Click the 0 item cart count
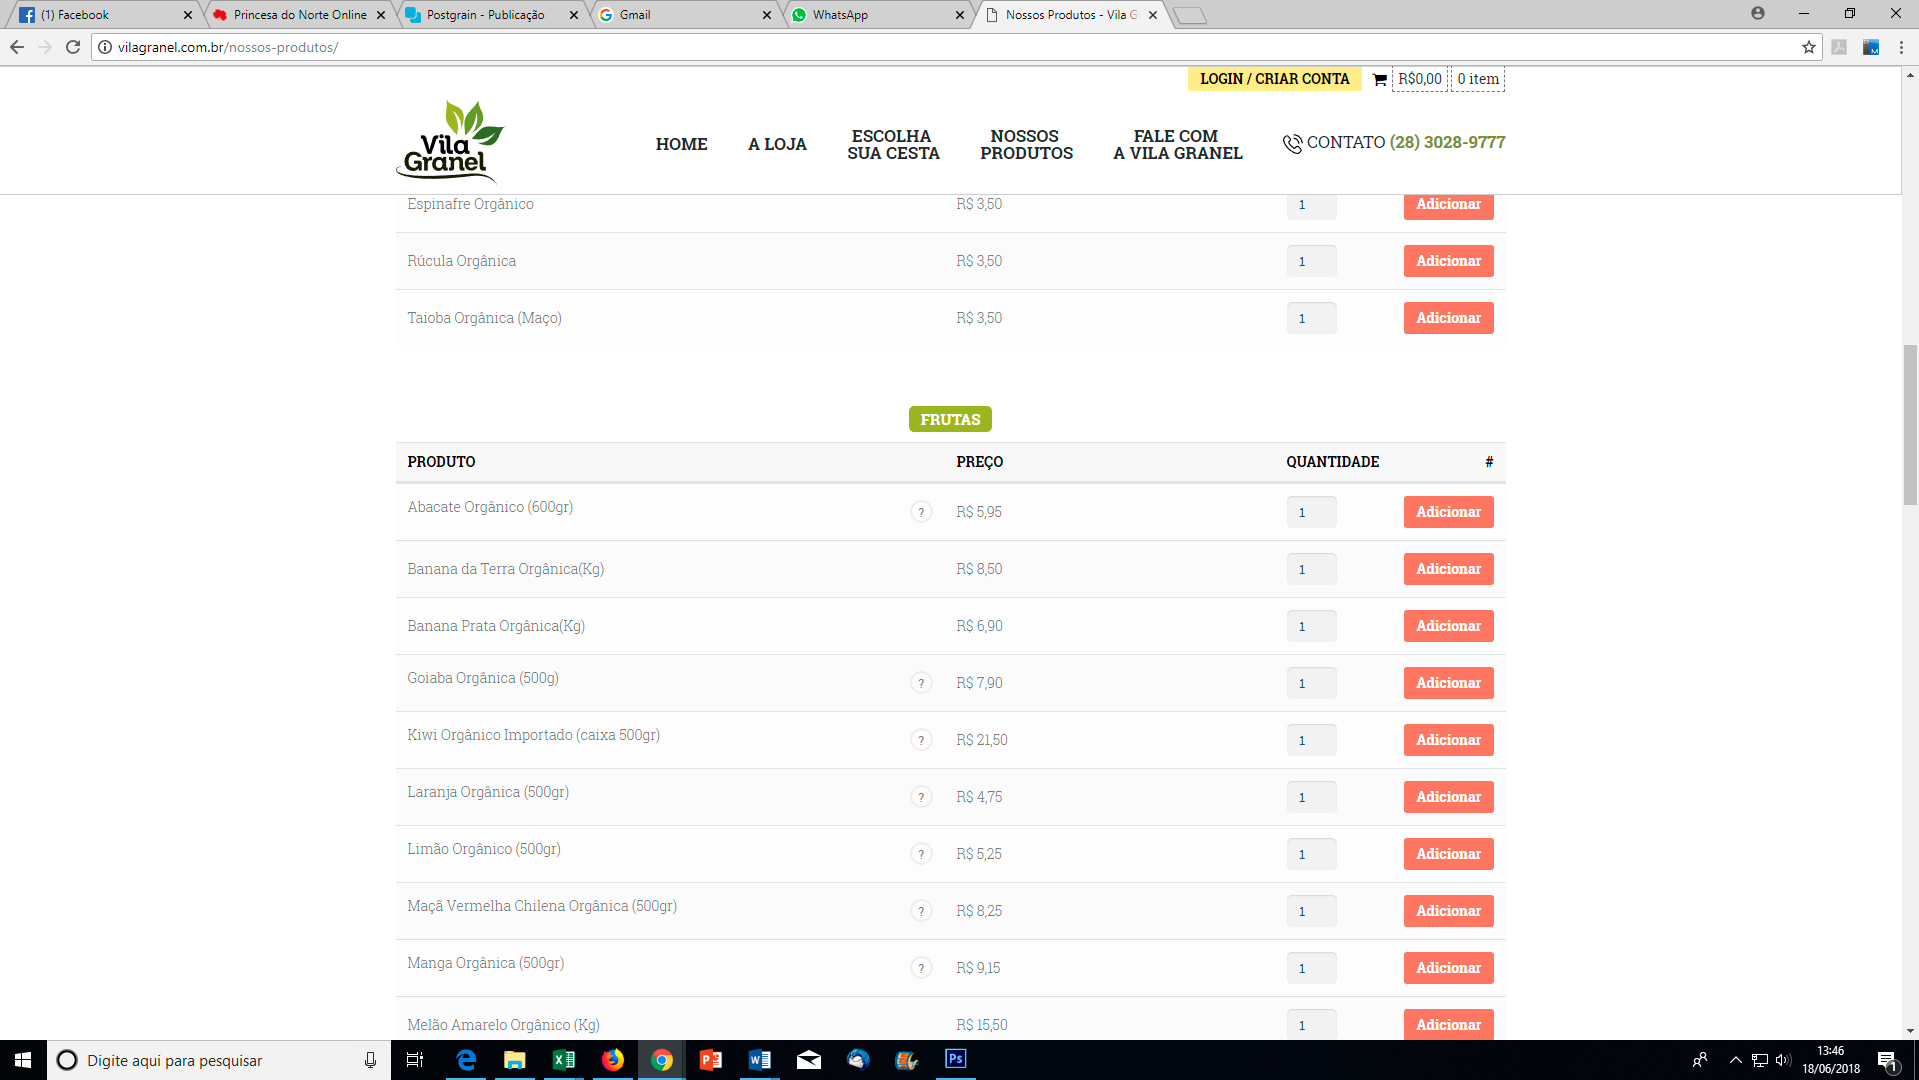Image resolution: width=1919 pixels, height=1080 pixels. (x=1478, y=79)
